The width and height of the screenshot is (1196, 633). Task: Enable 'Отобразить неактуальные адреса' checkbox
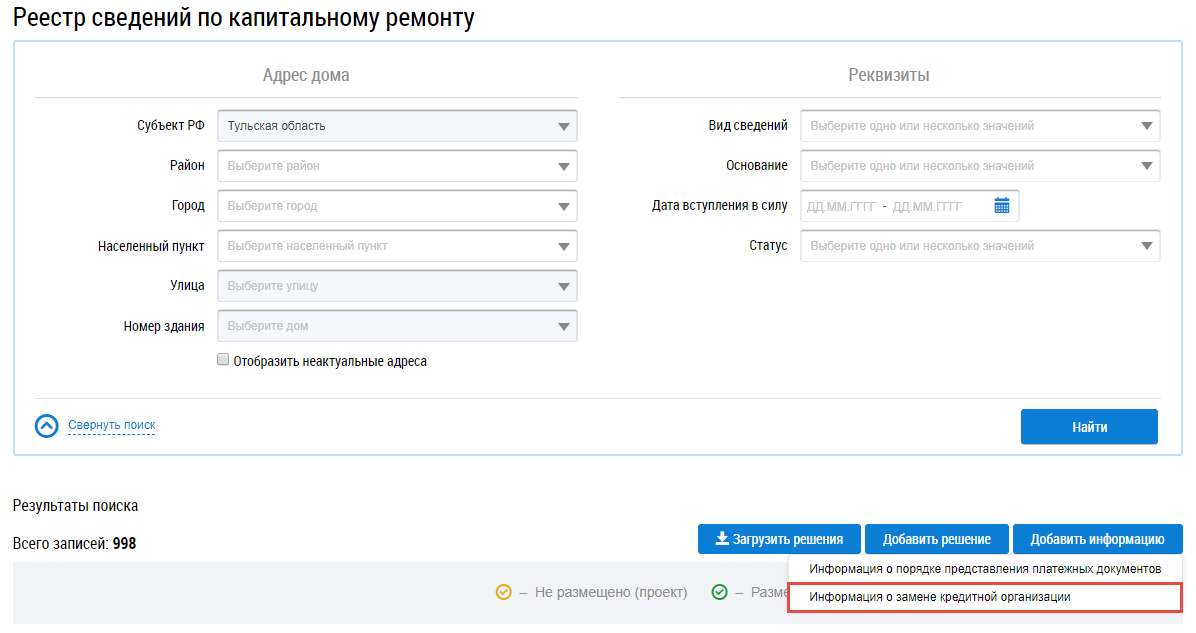[x=223, y=360]
